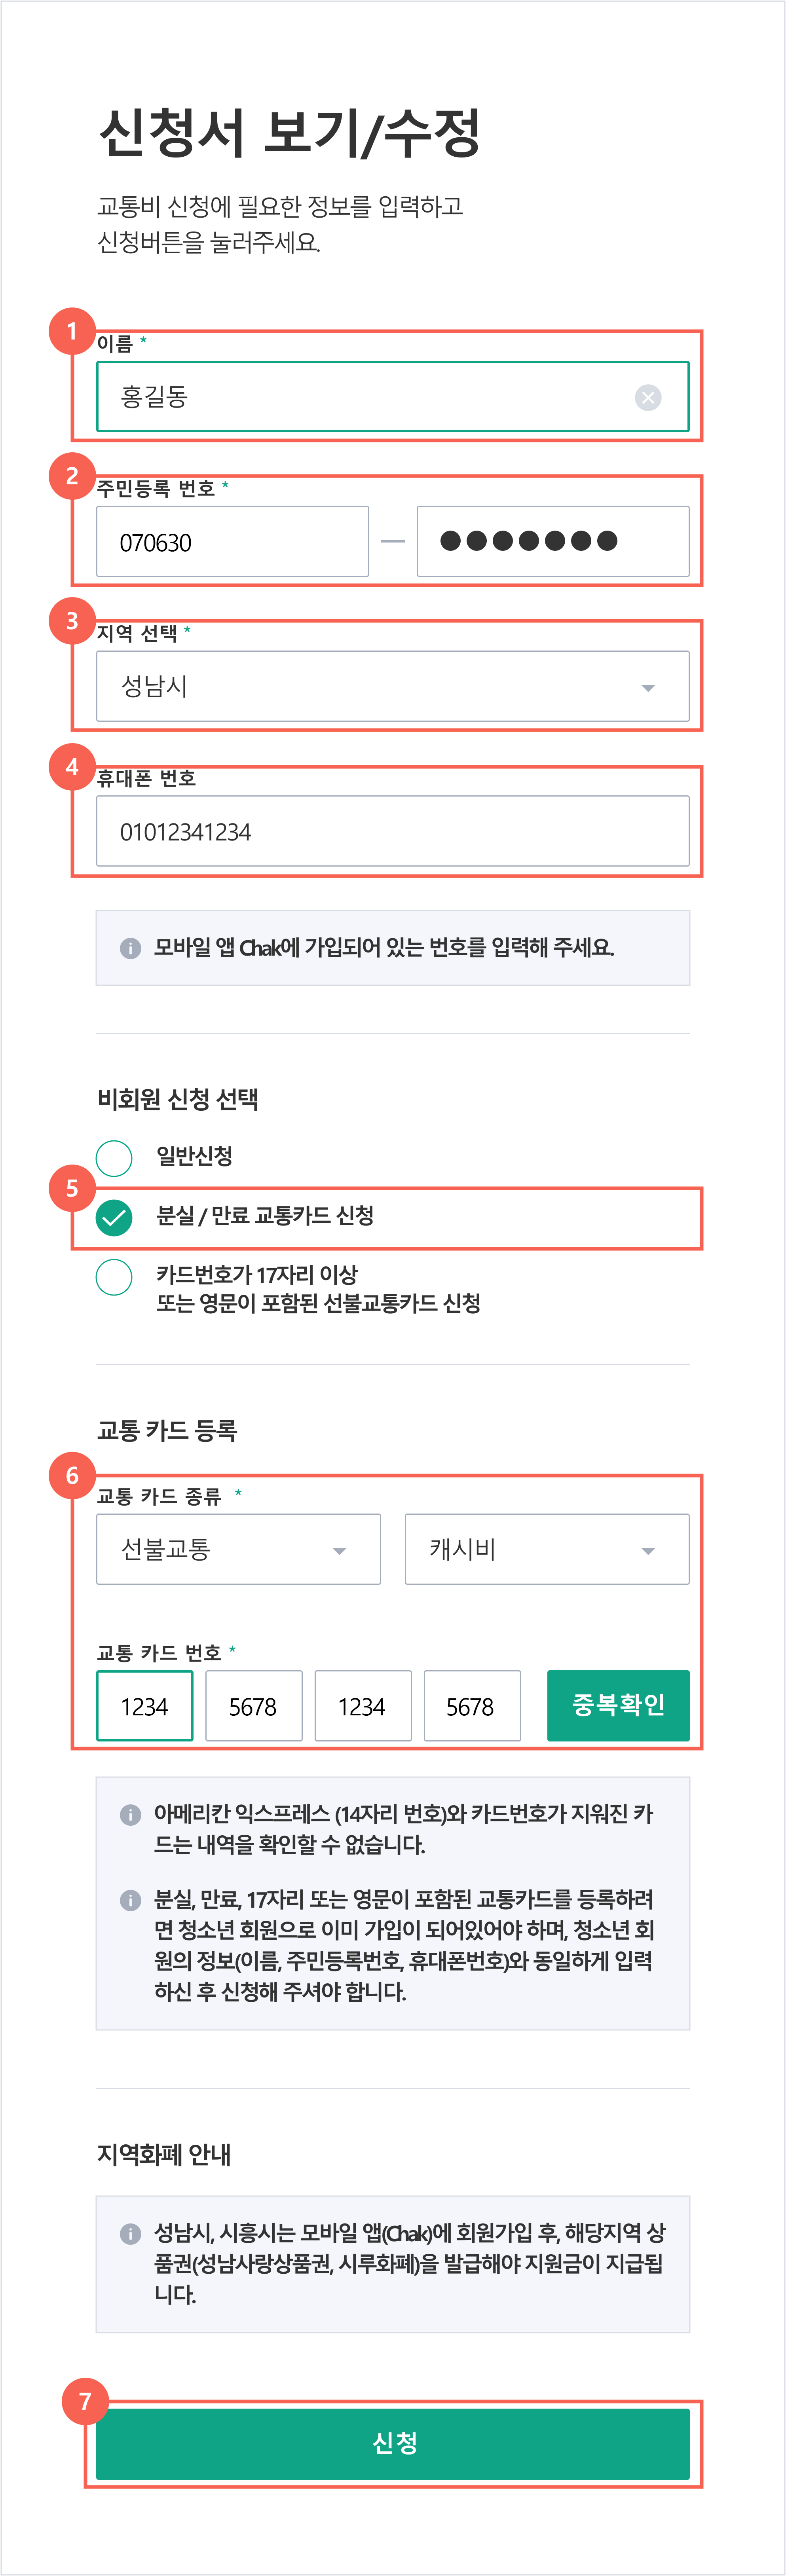Submit with the 신청 button

(x=393, y=2444)
